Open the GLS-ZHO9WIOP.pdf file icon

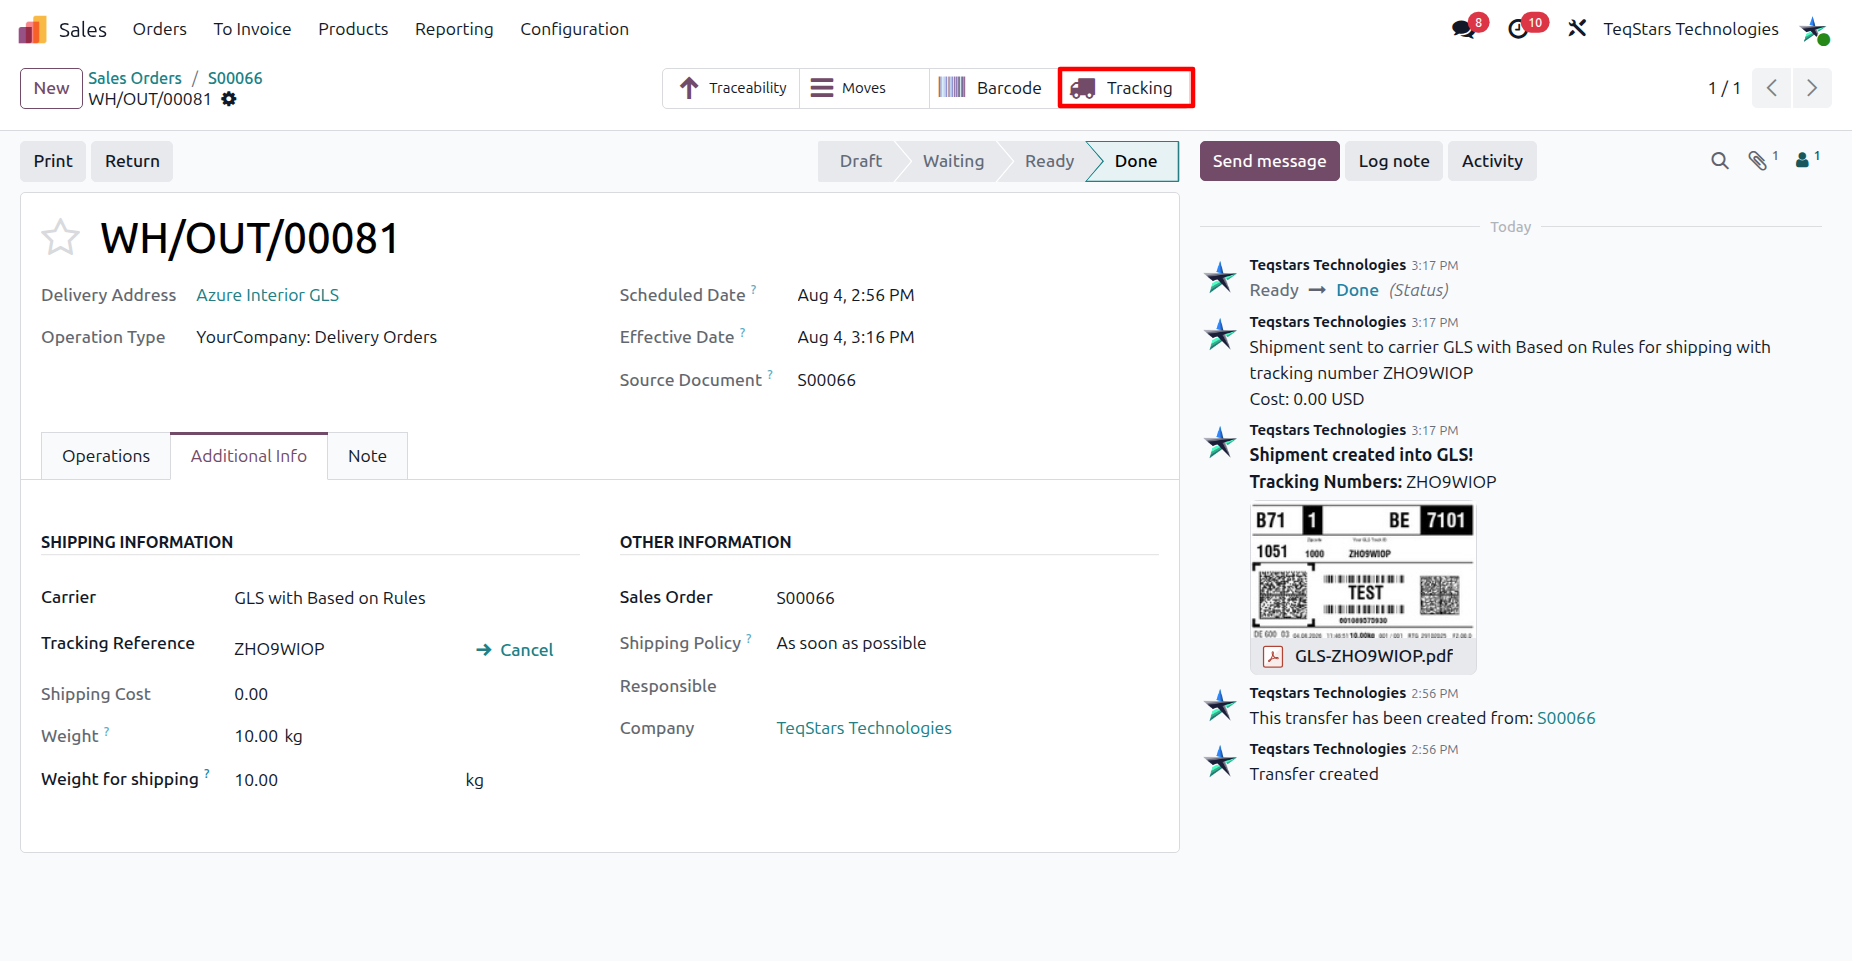[1273, 656]
